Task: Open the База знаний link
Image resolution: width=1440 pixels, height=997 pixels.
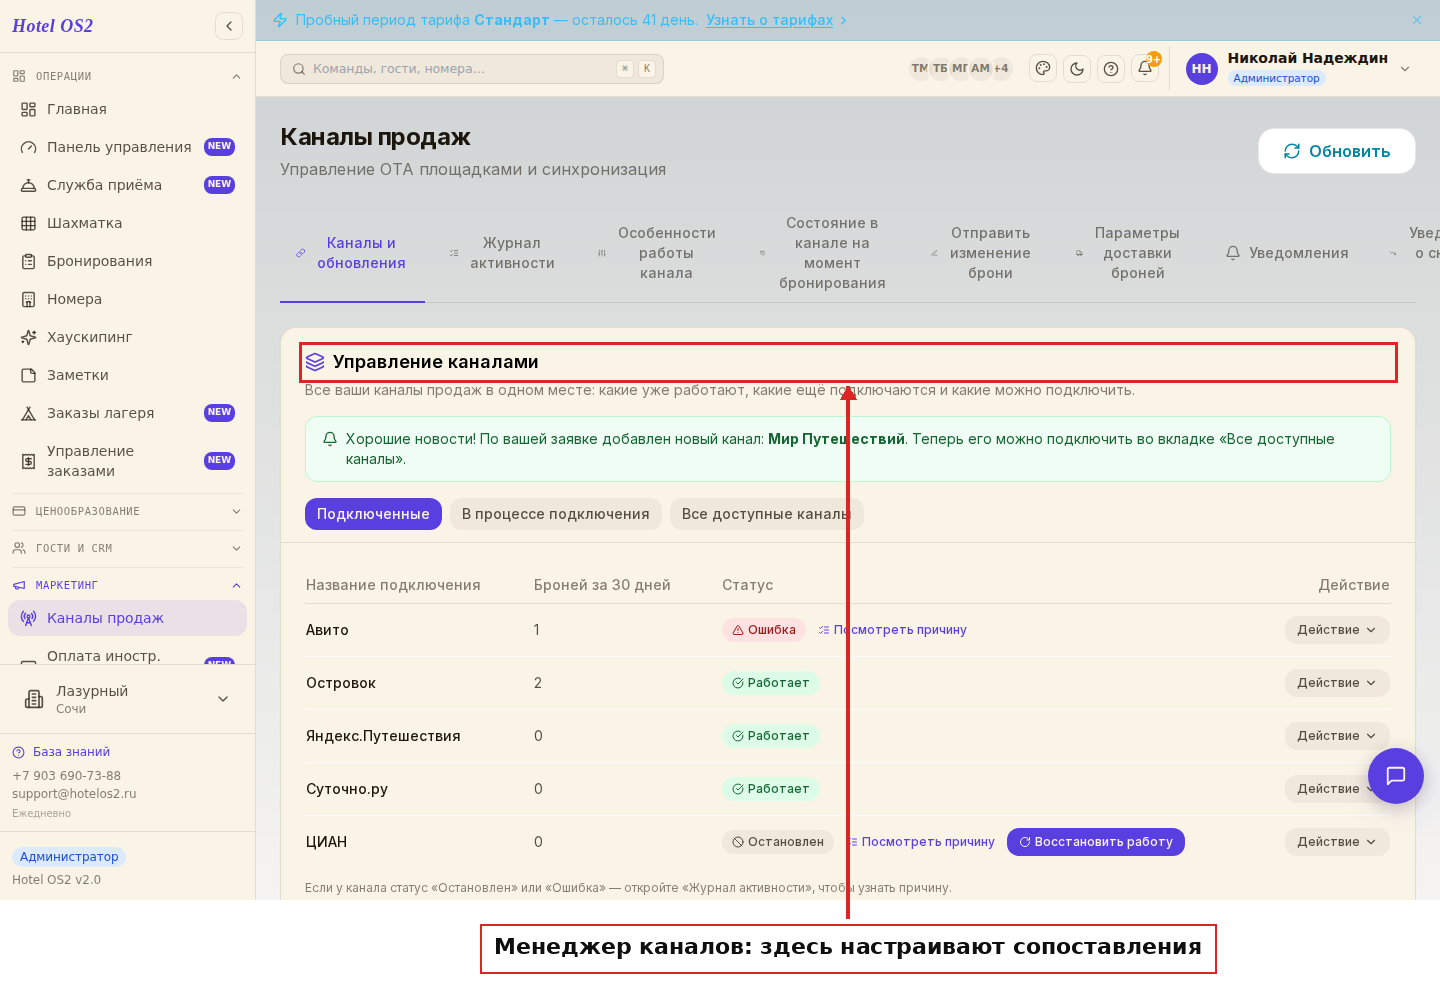Action: coord(61,752)
